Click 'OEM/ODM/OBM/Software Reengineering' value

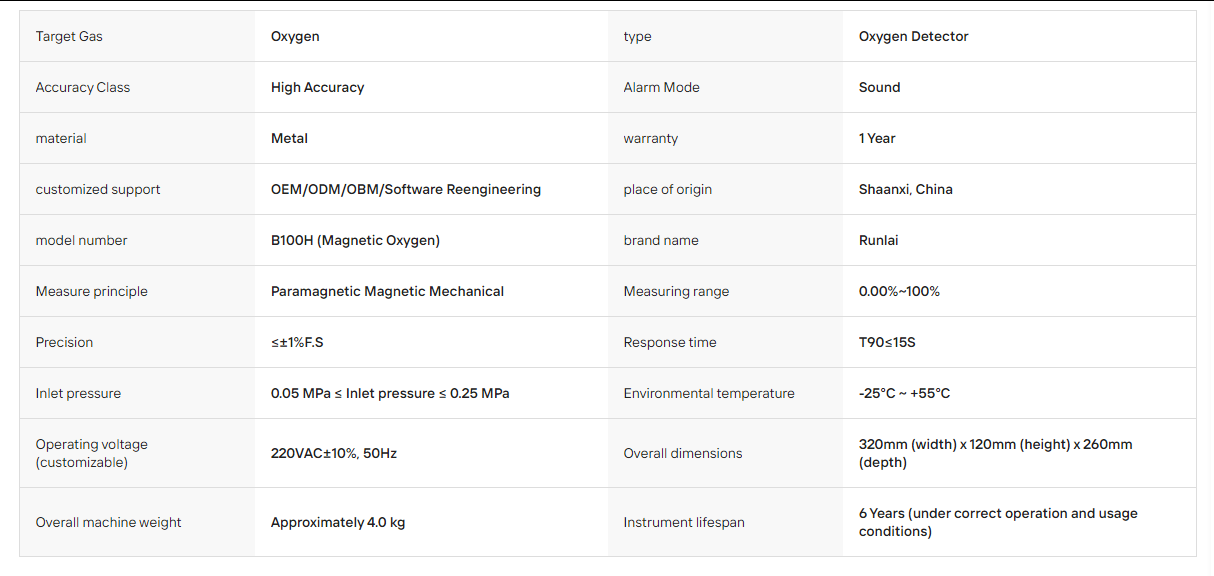(x=406, y=190)
